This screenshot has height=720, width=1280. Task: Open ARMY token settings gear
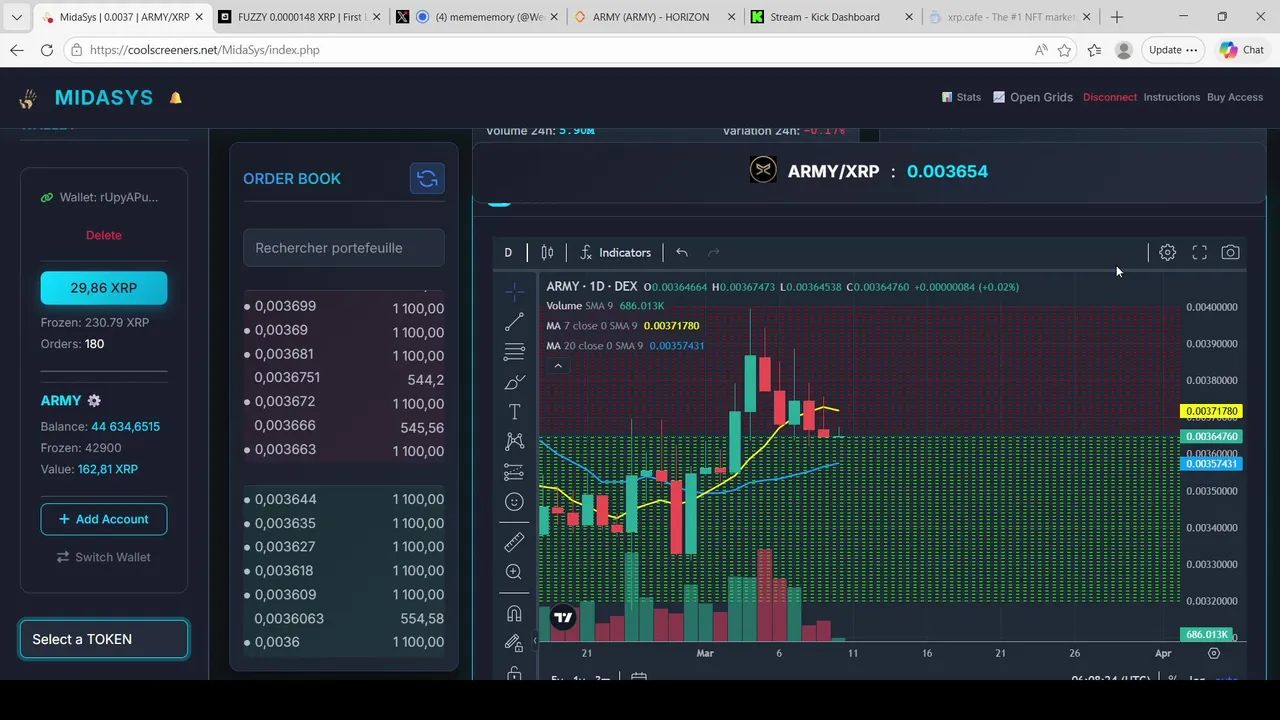94,400
